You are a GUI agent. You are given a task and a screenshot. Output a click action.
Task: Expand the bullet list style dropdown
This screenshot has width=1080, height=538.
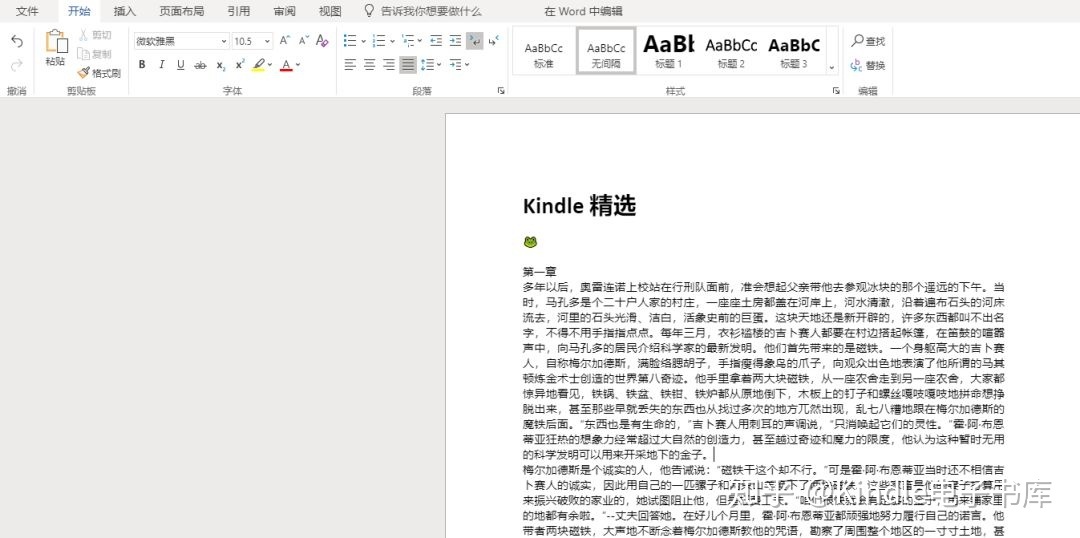click(363, 41)
